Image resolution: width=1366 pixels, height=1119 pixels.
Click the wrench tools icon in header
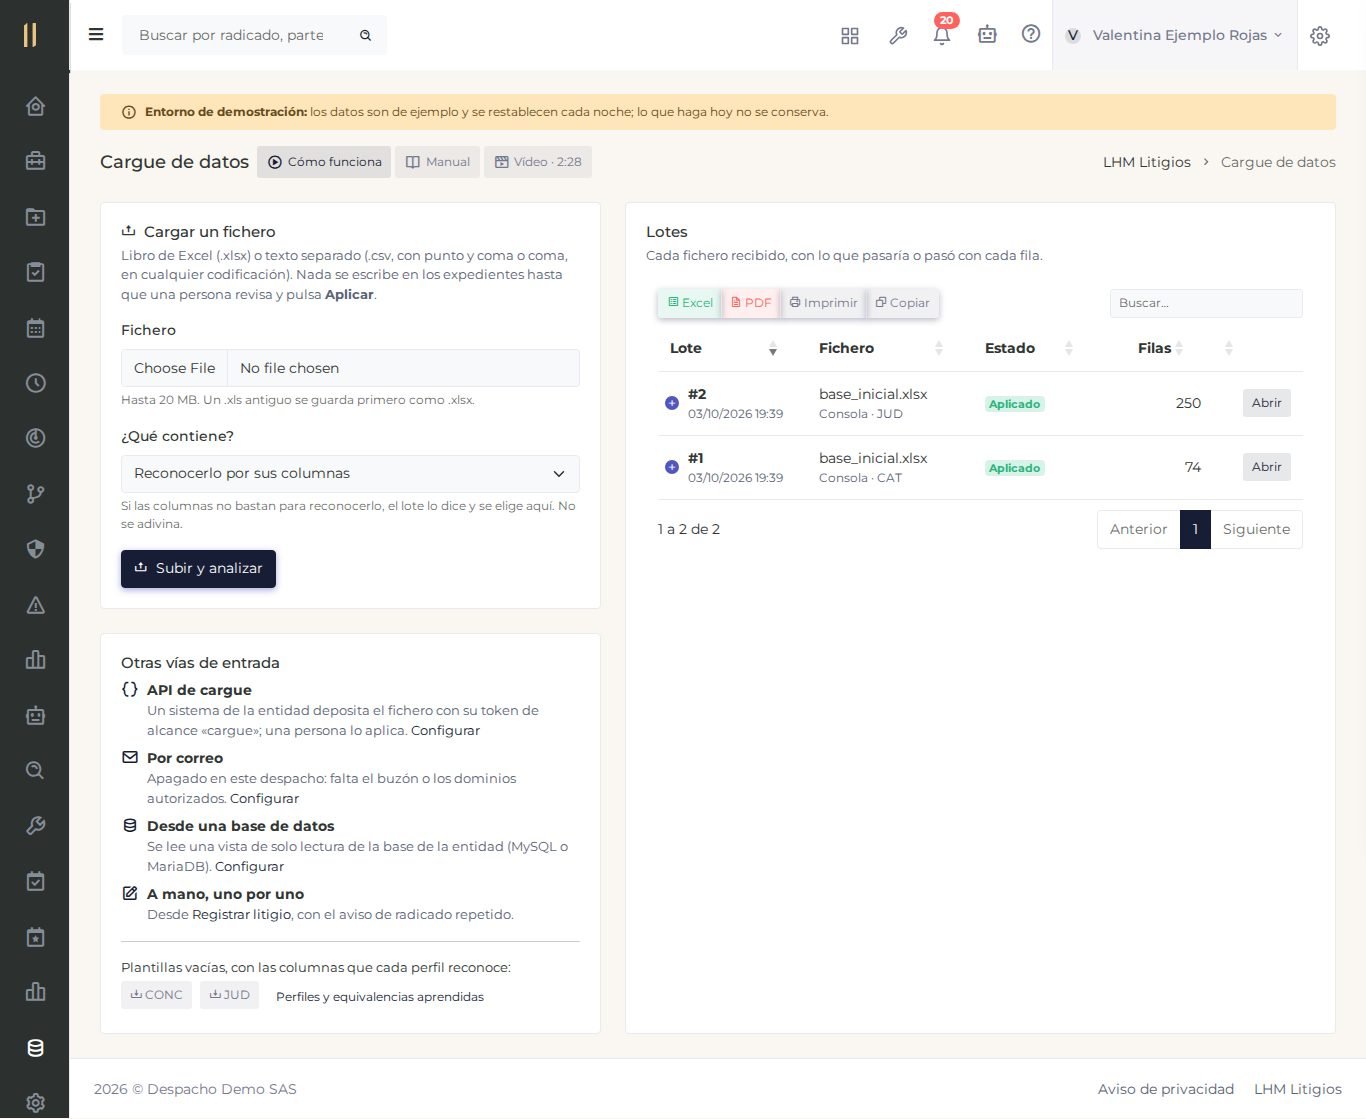tap(898, 35)
